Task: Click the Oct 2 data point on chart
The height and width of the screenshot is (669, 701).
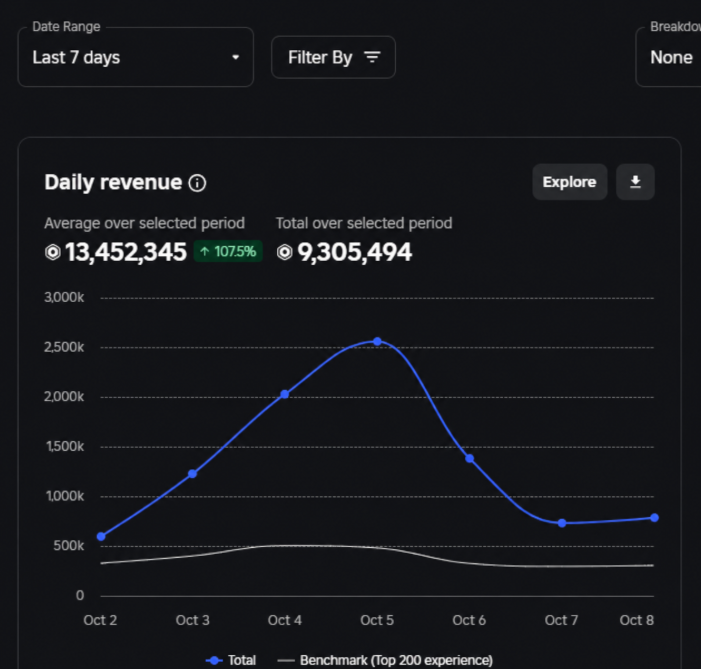Action: click(101, 536)
